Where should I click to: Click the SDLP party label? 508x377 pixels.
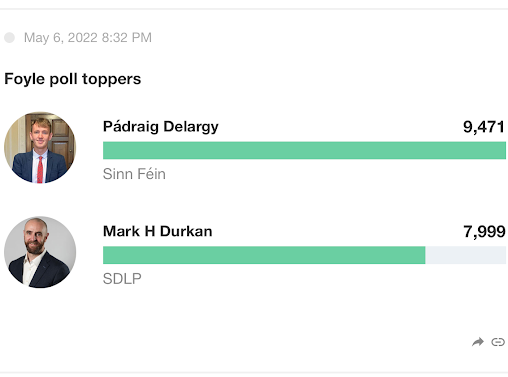click(x=122, y=279)
